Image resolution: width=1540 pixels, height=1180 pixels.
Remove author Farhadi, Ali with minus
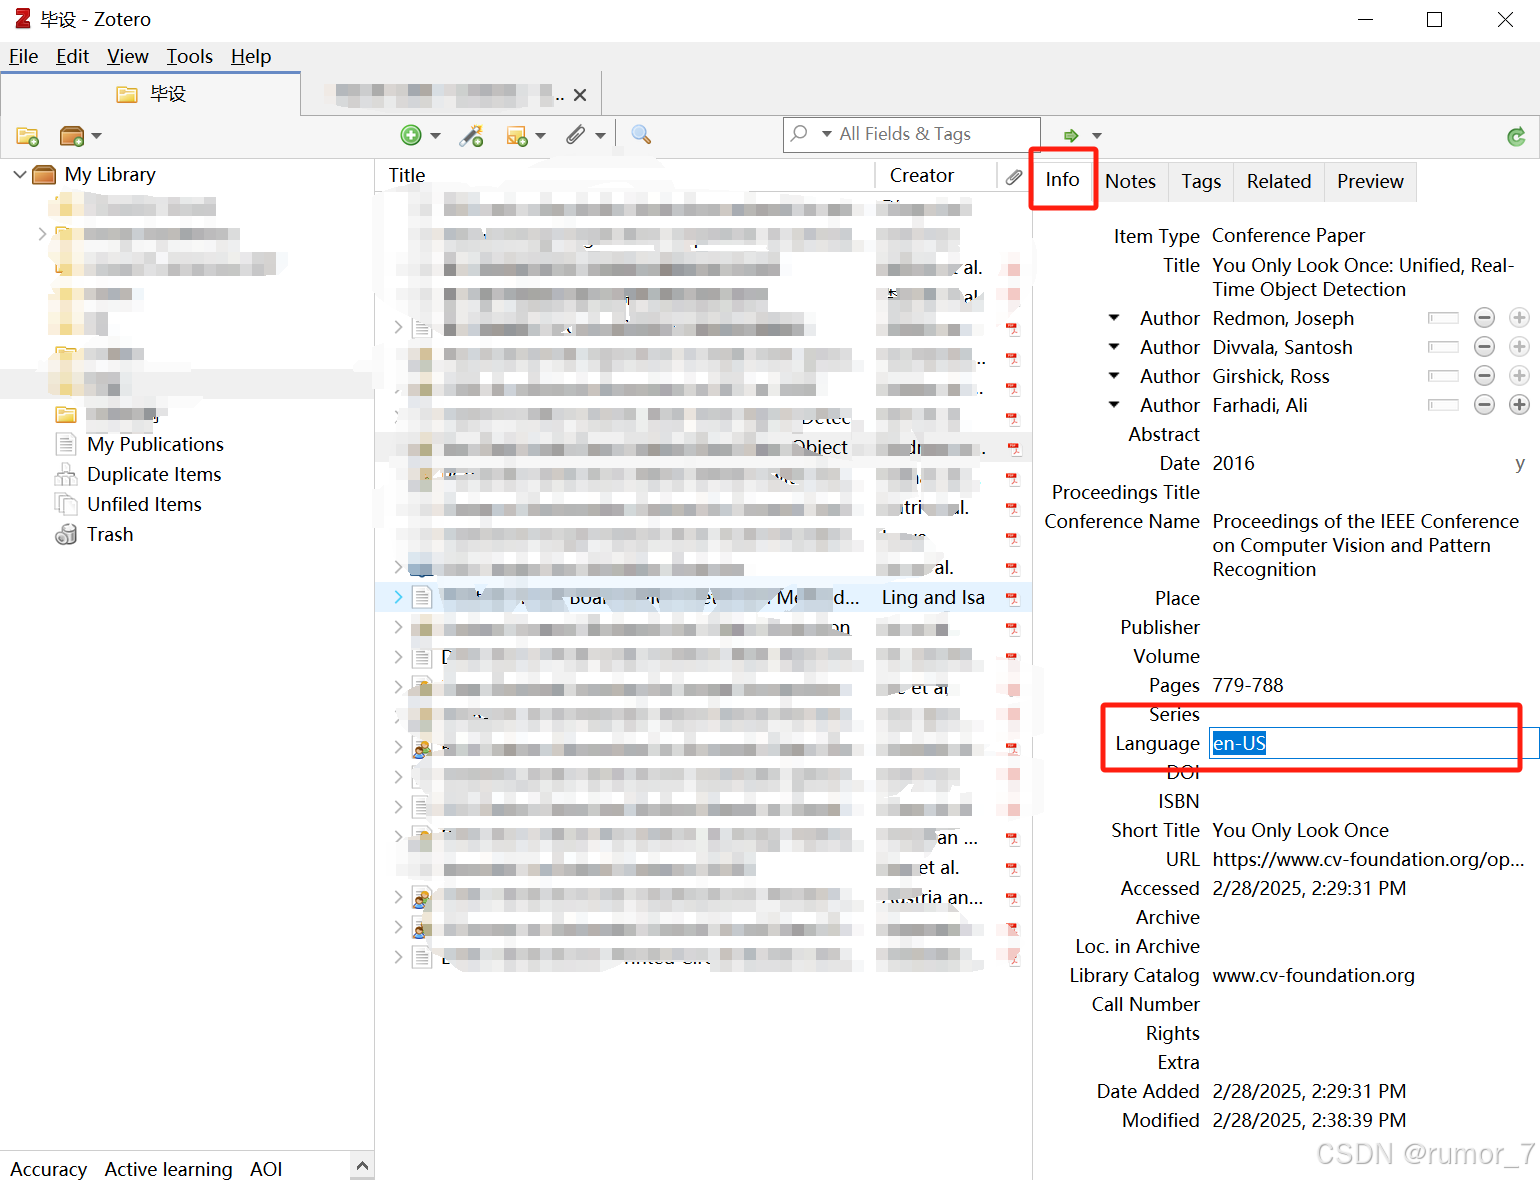point(1485,405)
